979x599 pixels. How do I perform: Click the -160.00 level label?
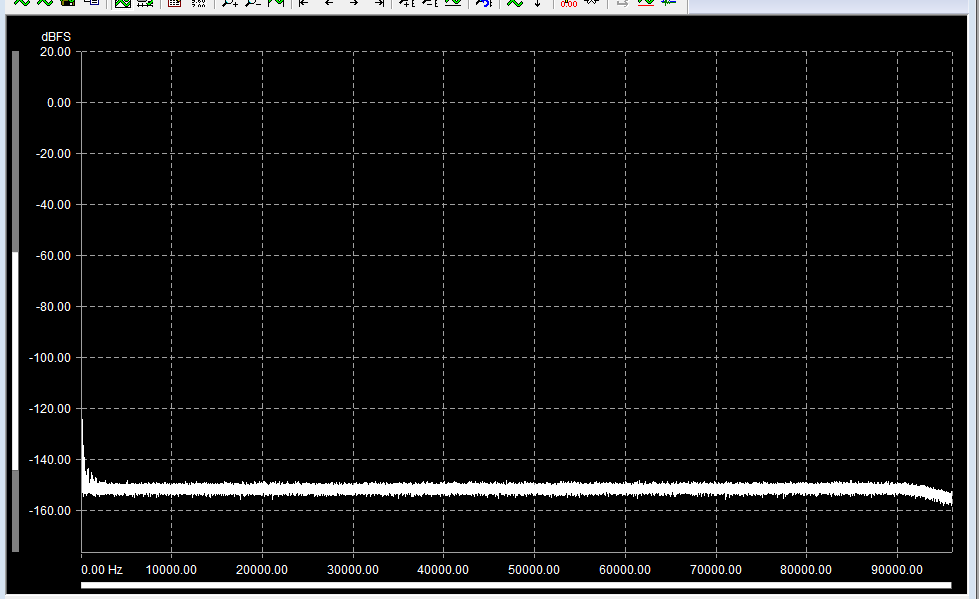coord(51,511)
